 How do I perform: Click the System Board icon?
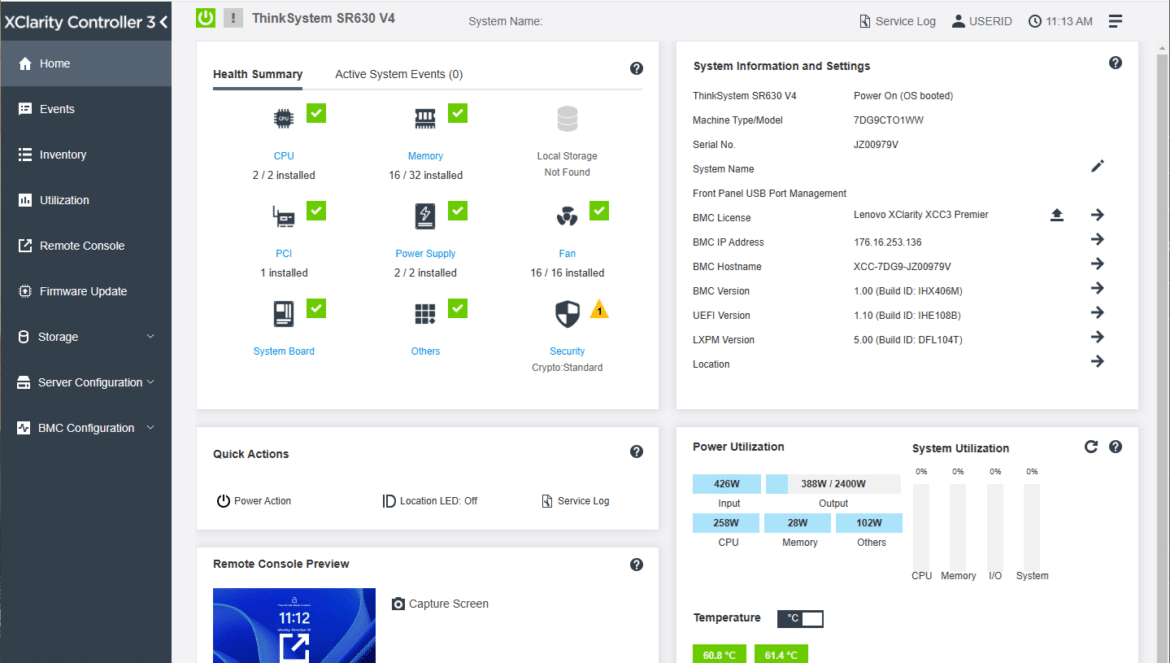coord(284,314)
